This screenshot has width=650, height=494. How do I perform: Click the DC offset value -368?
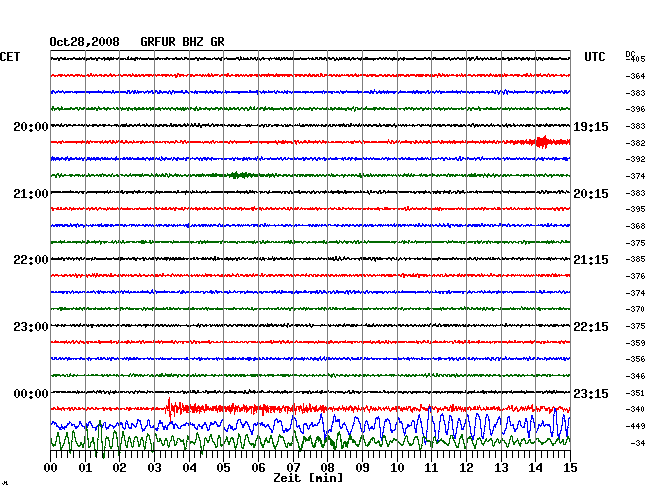pyautogui.click(x=635, y=226)
